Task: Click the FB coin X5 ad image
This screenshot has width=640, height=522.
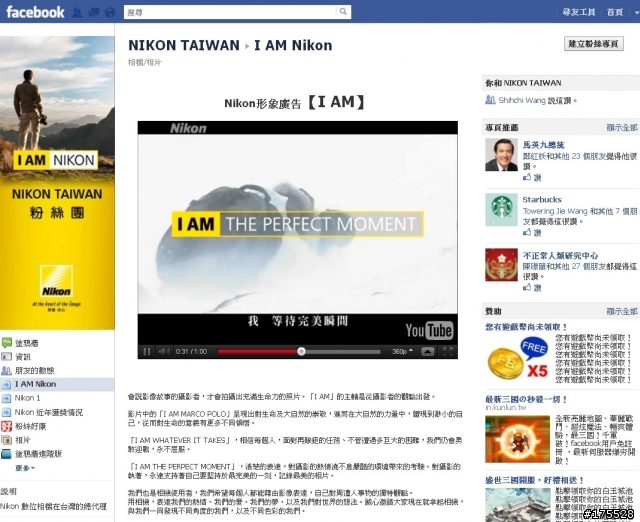Action: (x=518, y=358)
